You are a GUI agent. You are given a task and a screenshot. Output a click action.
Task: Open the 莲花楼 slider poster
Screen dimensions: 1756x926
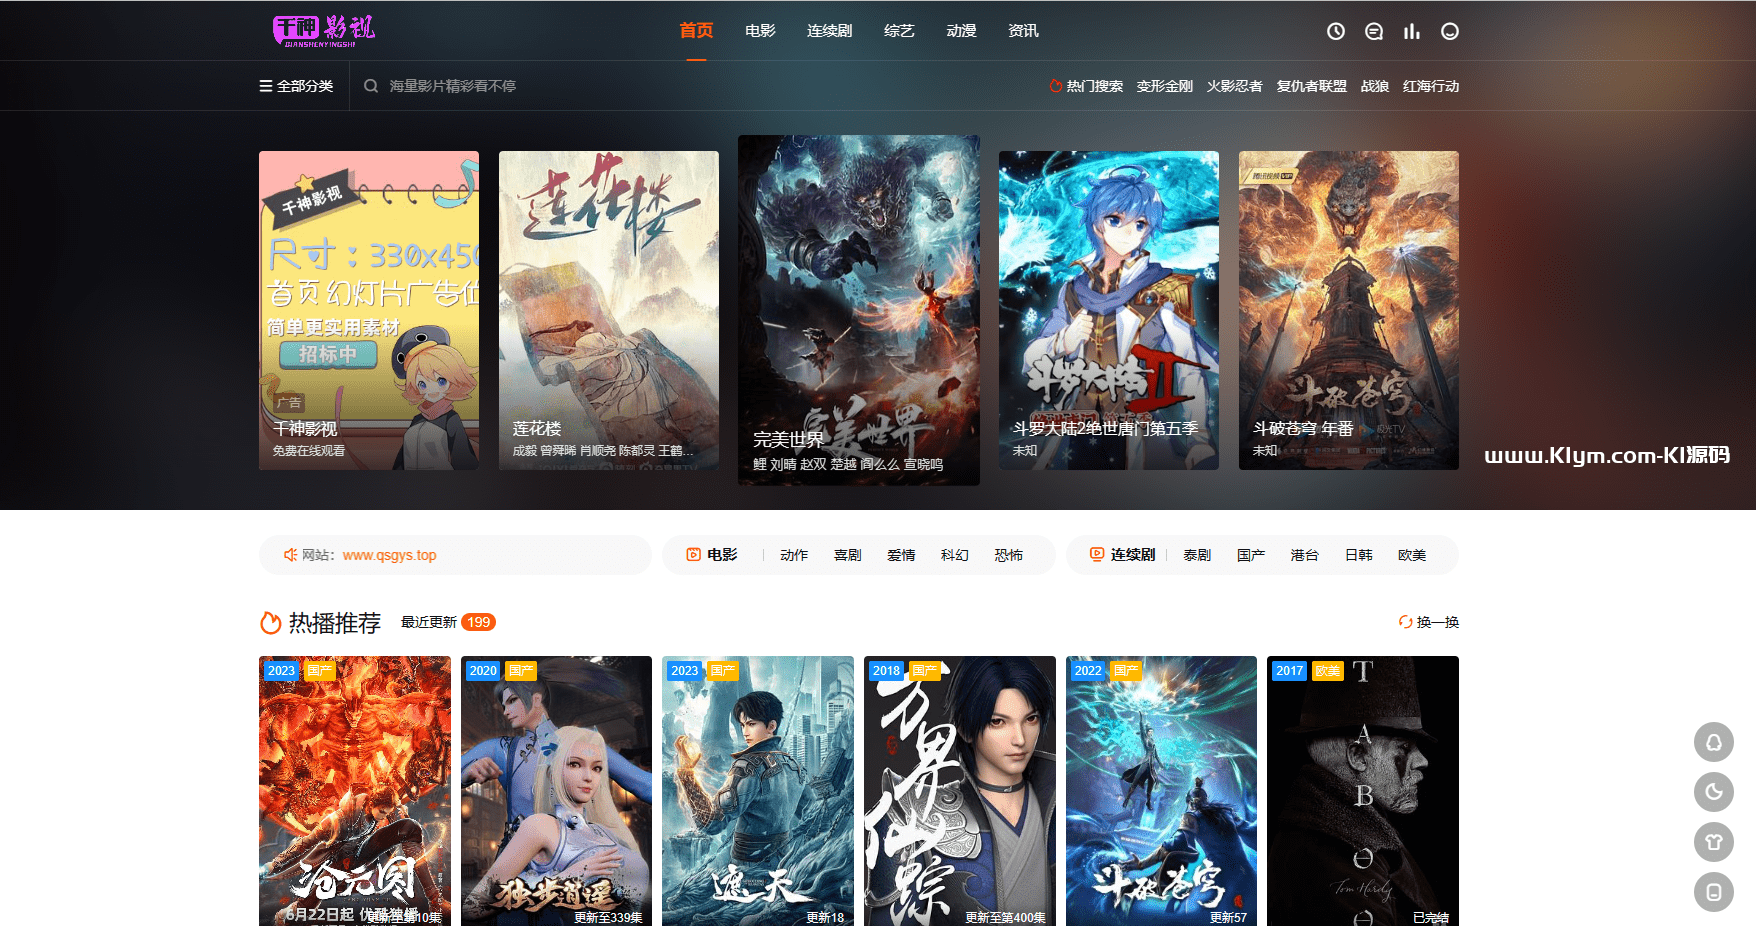tap(609, 310)
